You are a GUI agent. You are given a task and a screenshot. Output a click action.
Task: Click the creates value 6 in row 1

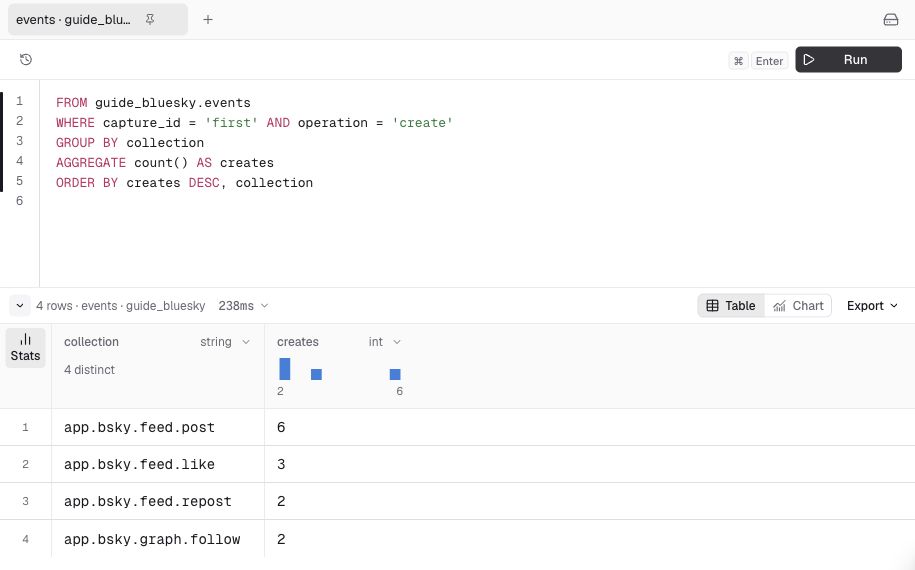point(281,427)
